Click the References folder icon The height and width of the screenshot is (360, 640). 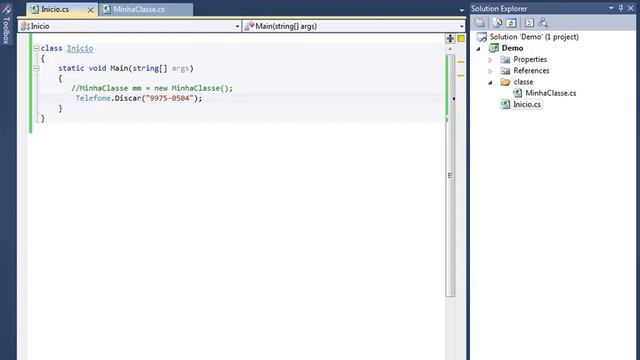(x=505, y=71)
